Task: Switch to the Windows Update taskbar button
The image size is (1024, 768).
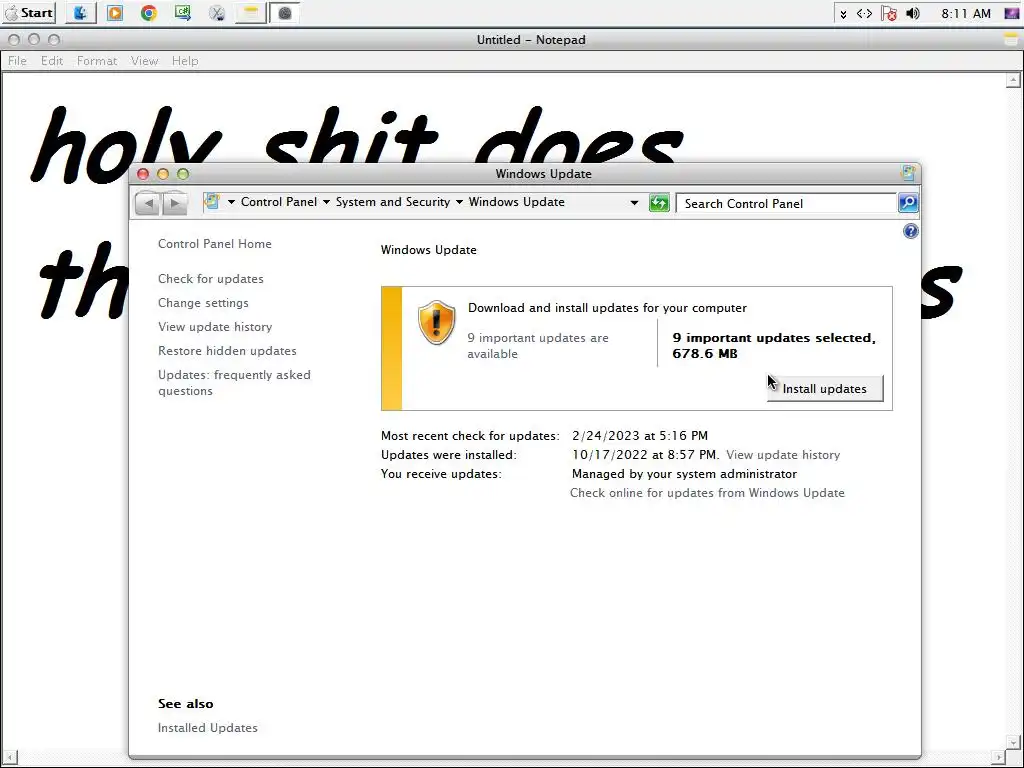Action: point(285,12)
